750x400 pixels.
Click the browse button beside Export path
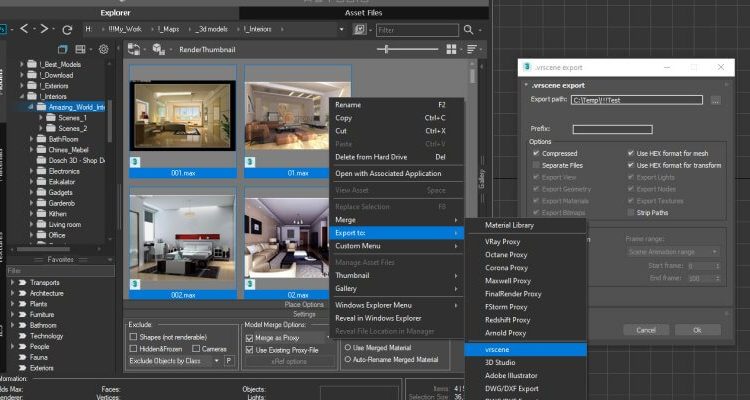tap(714, 101)
